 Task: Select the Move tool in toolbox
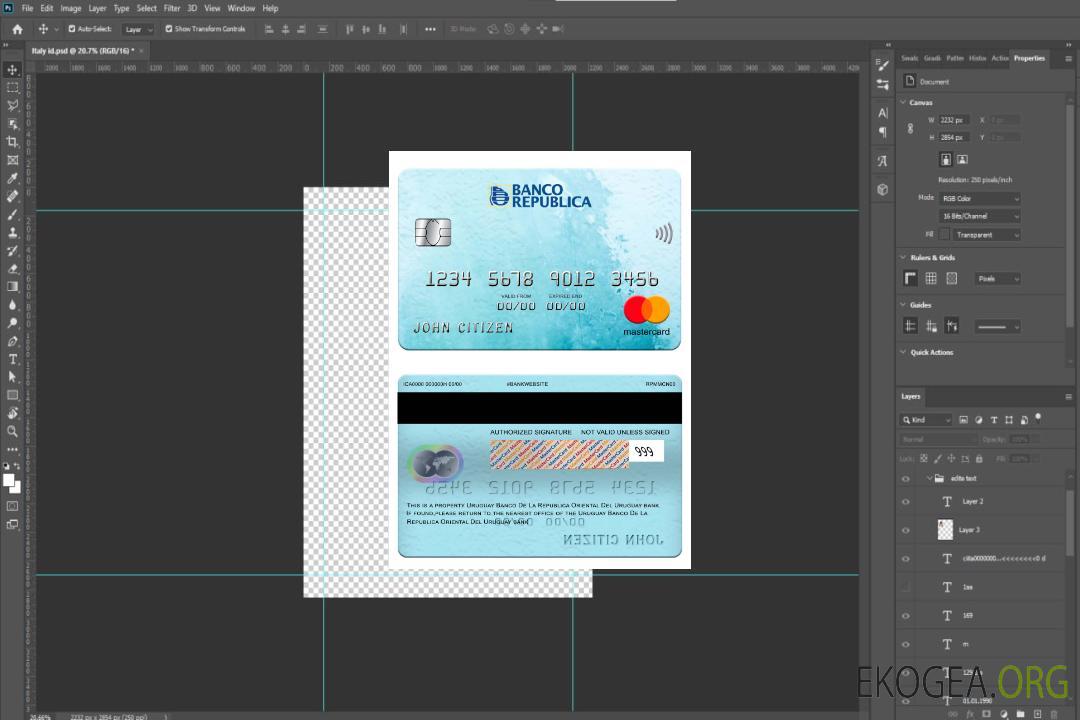(12, 70)
